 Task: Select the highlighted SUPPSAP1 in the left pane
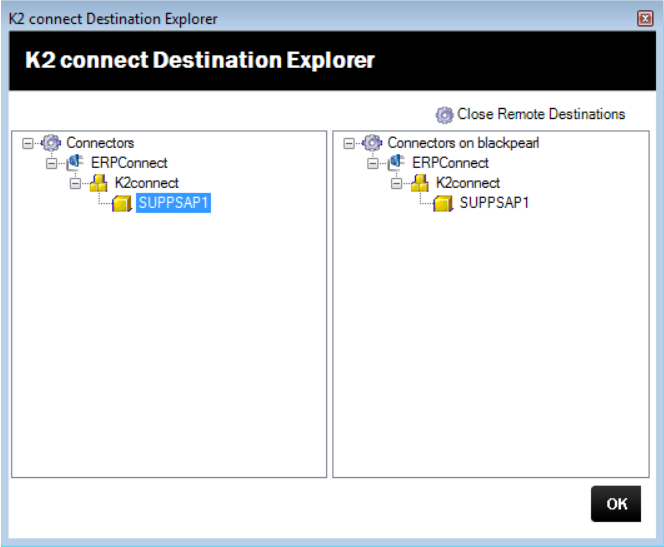point(173,203)
